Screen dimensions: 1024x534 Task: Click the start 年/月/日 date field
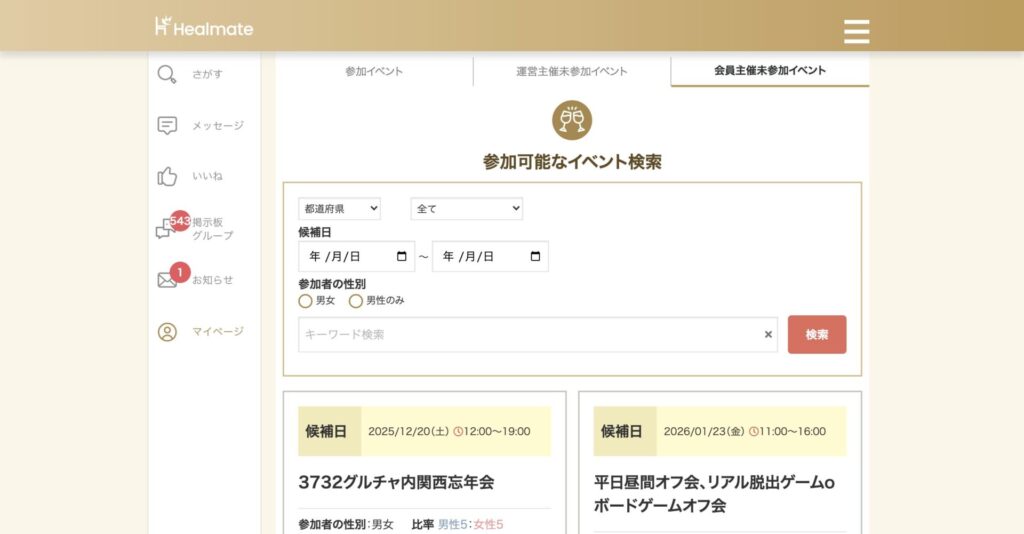(x=357, y=257)
